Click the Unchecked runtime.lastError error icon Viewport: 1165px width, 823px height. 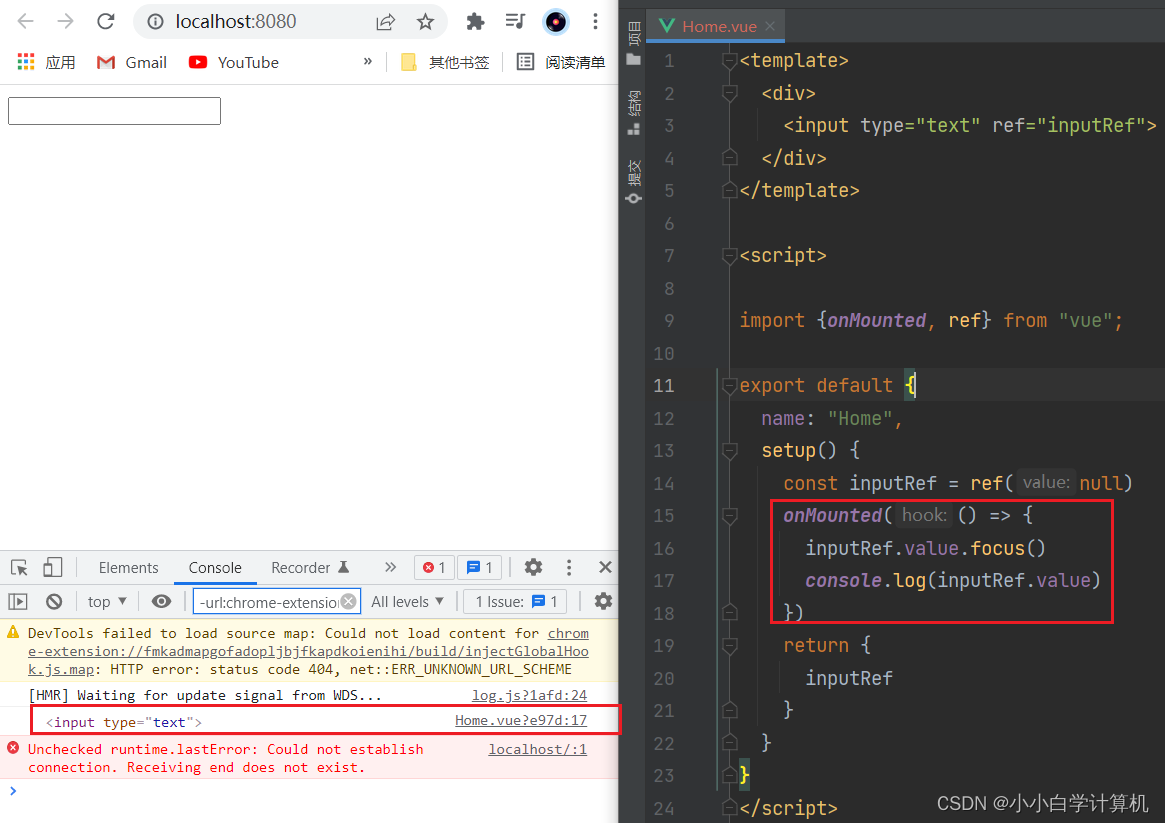(x=13, y=748)
